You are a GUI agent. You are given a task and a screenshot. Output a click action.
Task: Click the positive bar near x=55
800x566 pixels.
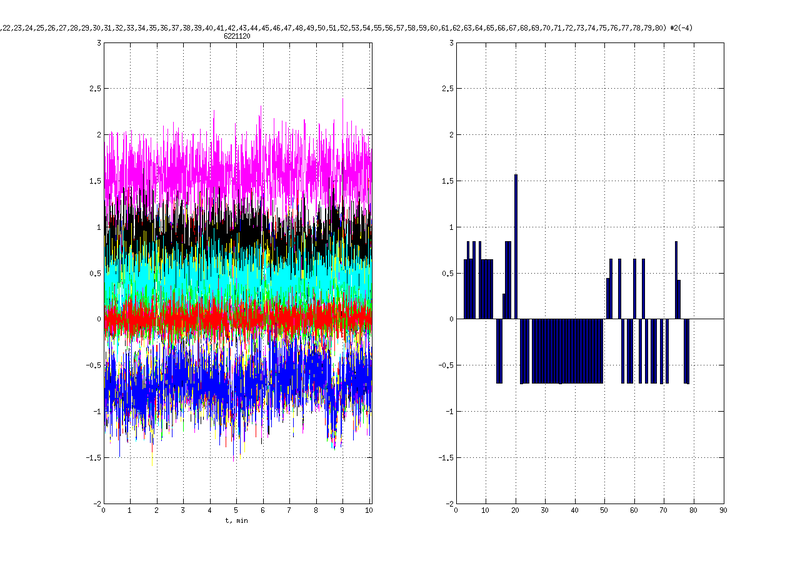point(620,289)
